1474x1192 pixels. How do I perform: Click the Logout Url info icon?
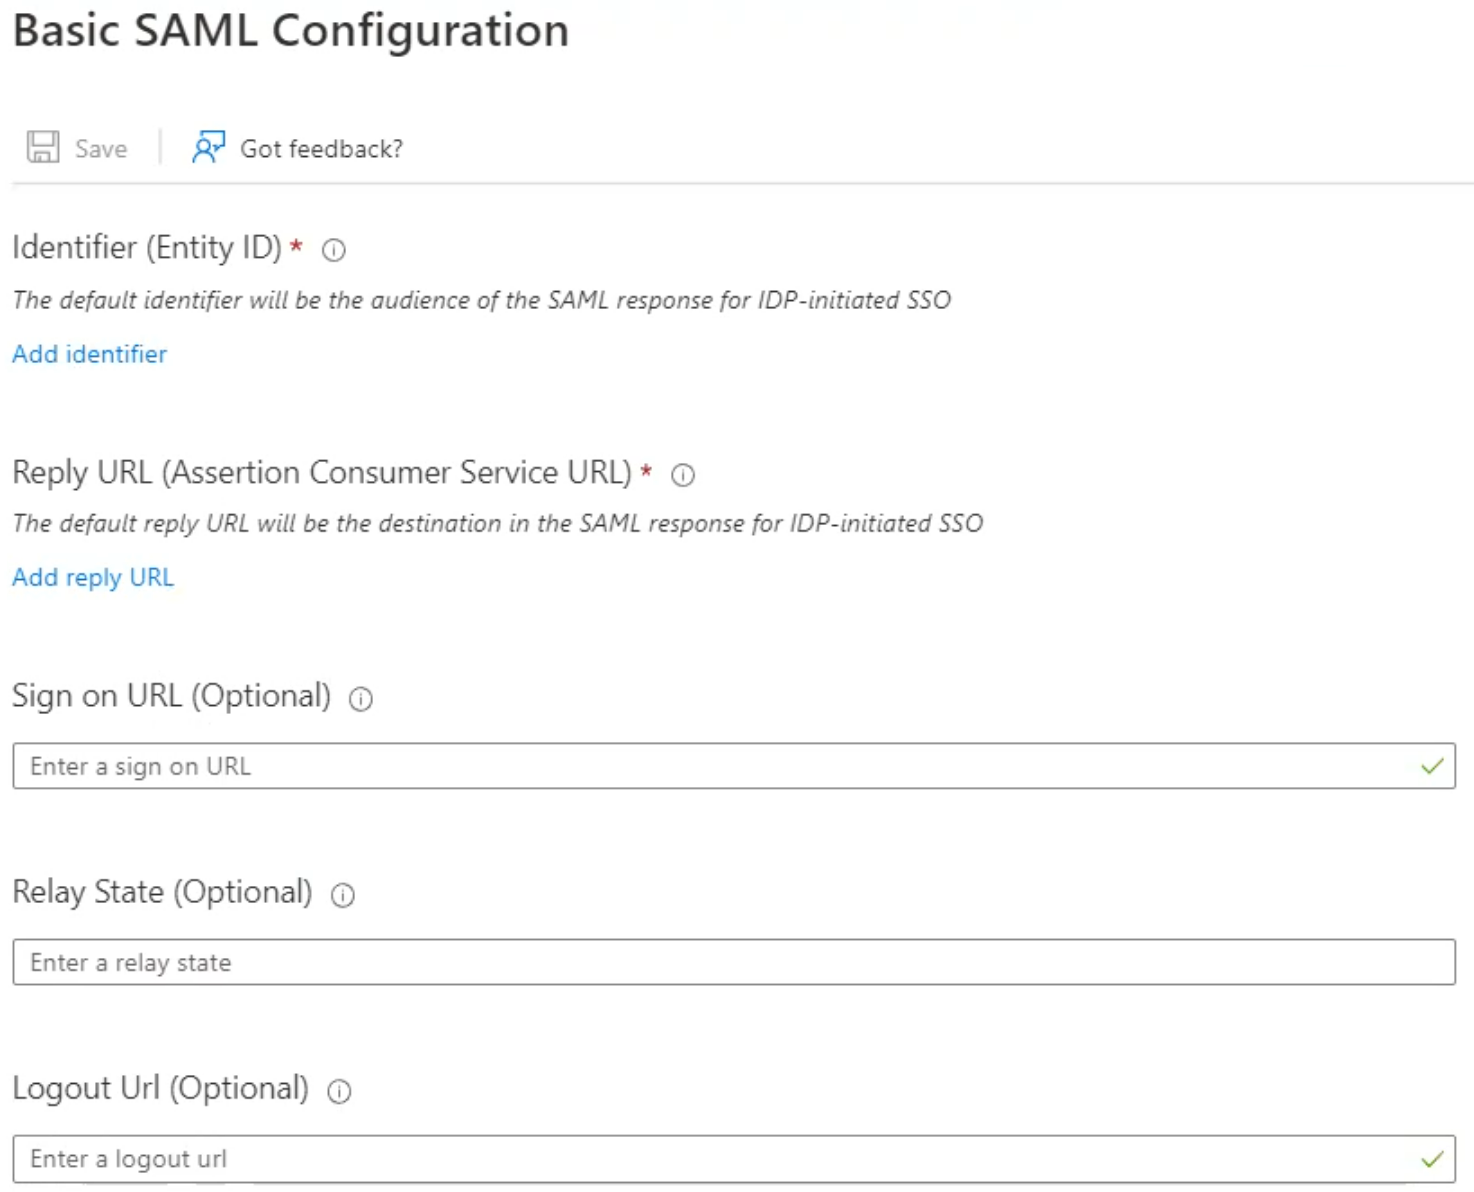[340, 1092]
